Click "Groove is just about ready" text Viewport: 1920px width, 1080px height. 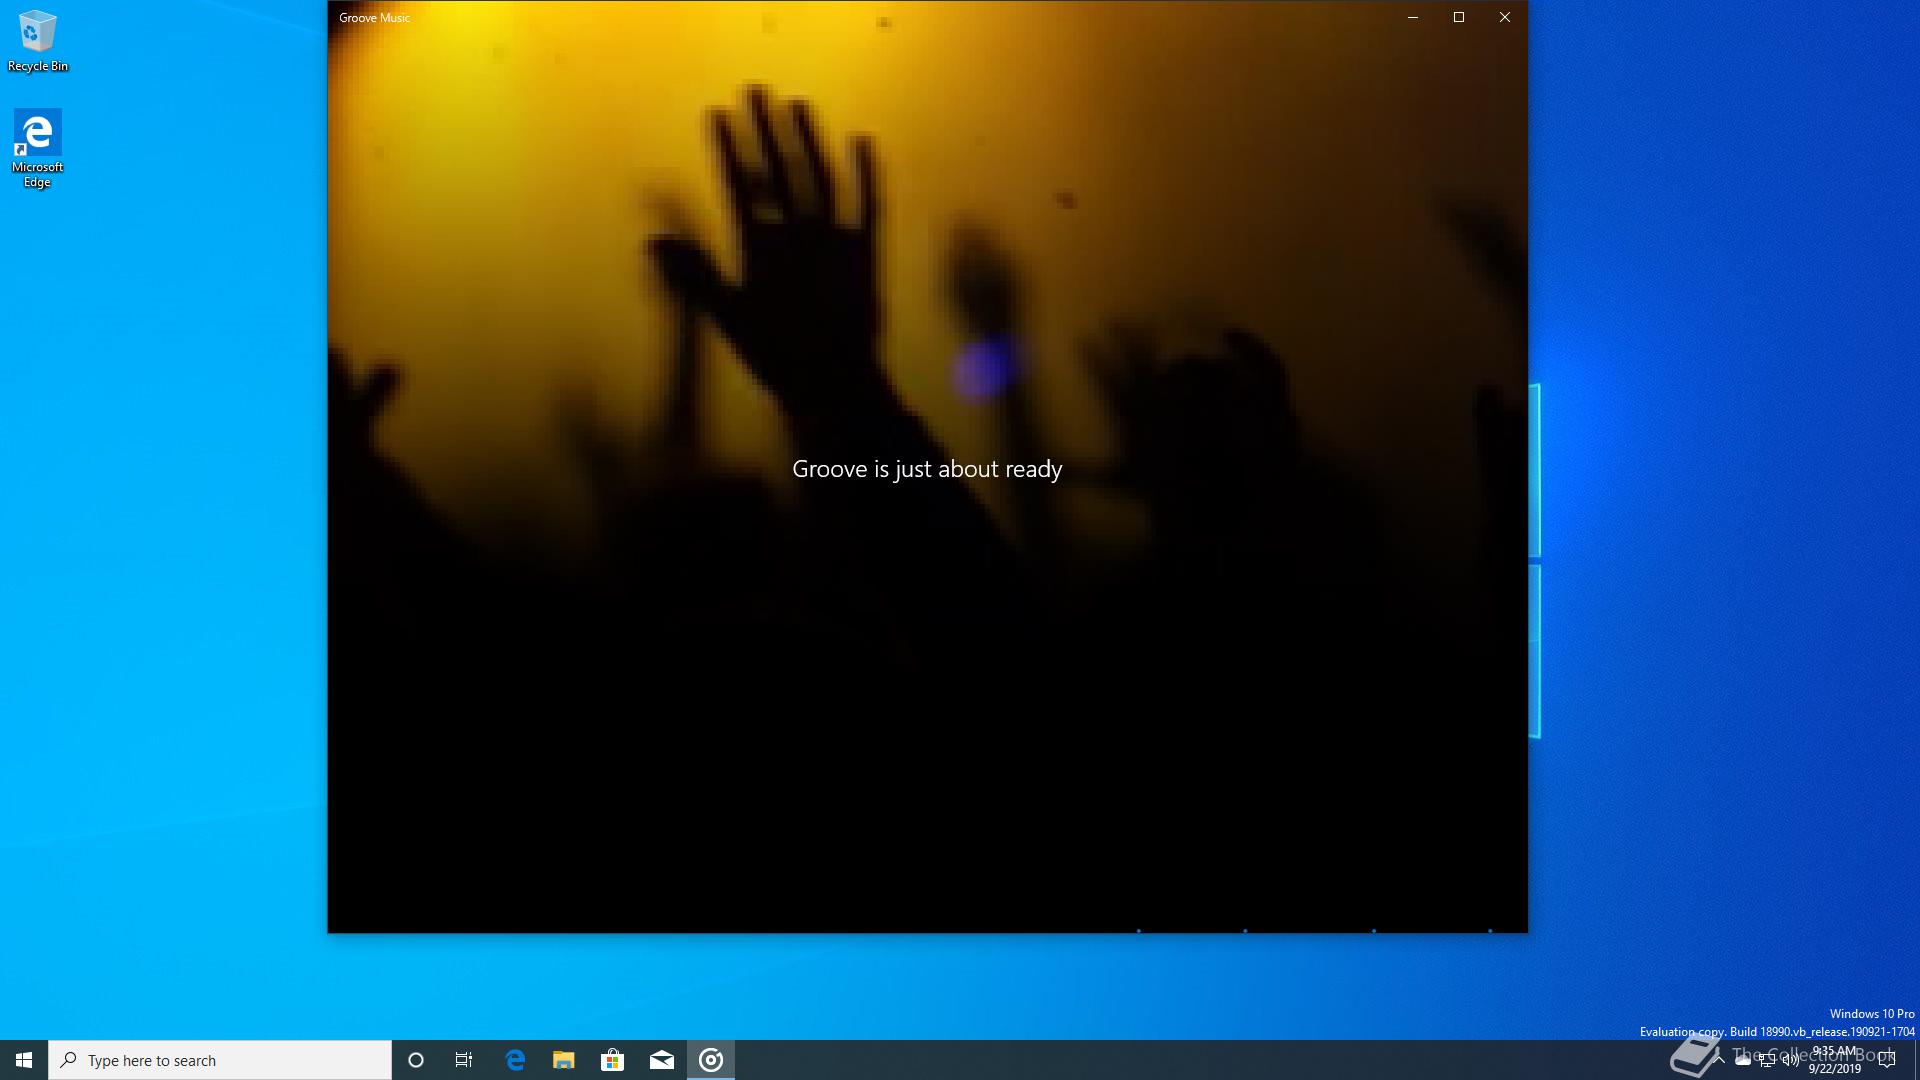point(927,469)
